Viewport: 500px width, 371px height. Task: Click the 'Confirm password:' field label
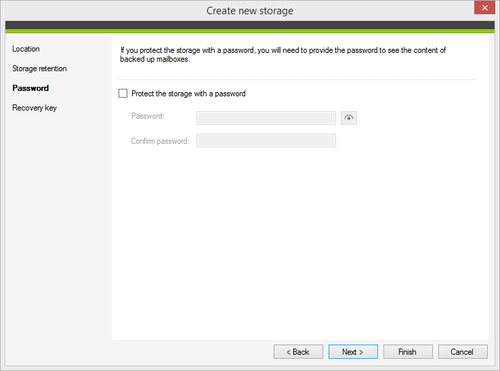click(x=160, y=141)
